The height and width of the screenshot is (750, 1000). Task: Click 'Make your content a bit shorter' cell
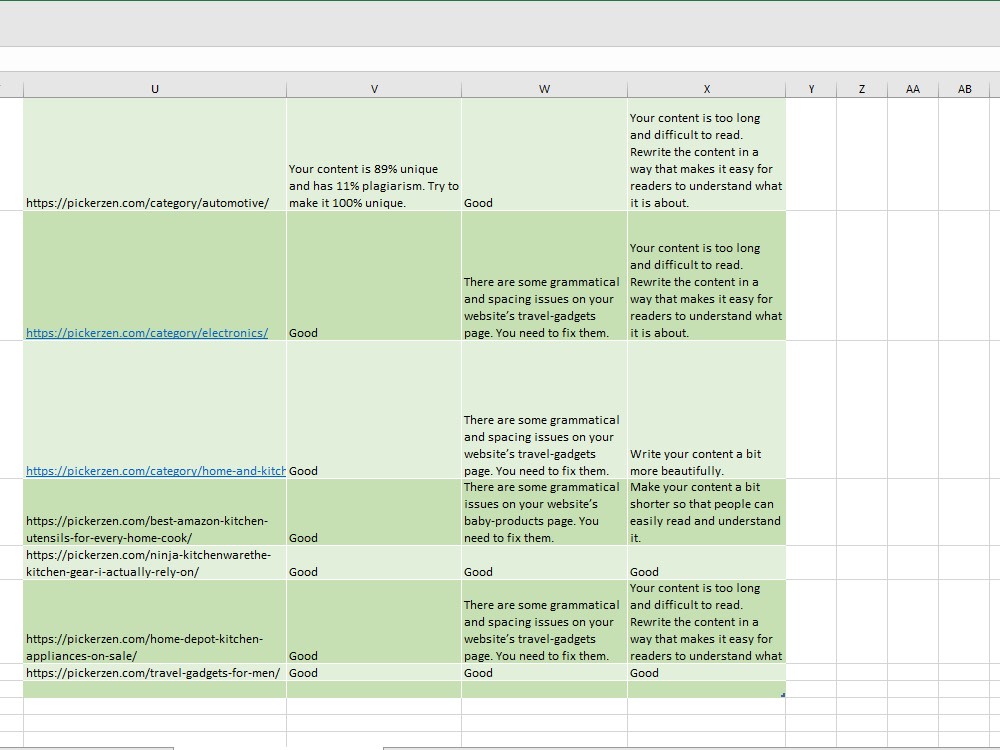coord(707,512)
